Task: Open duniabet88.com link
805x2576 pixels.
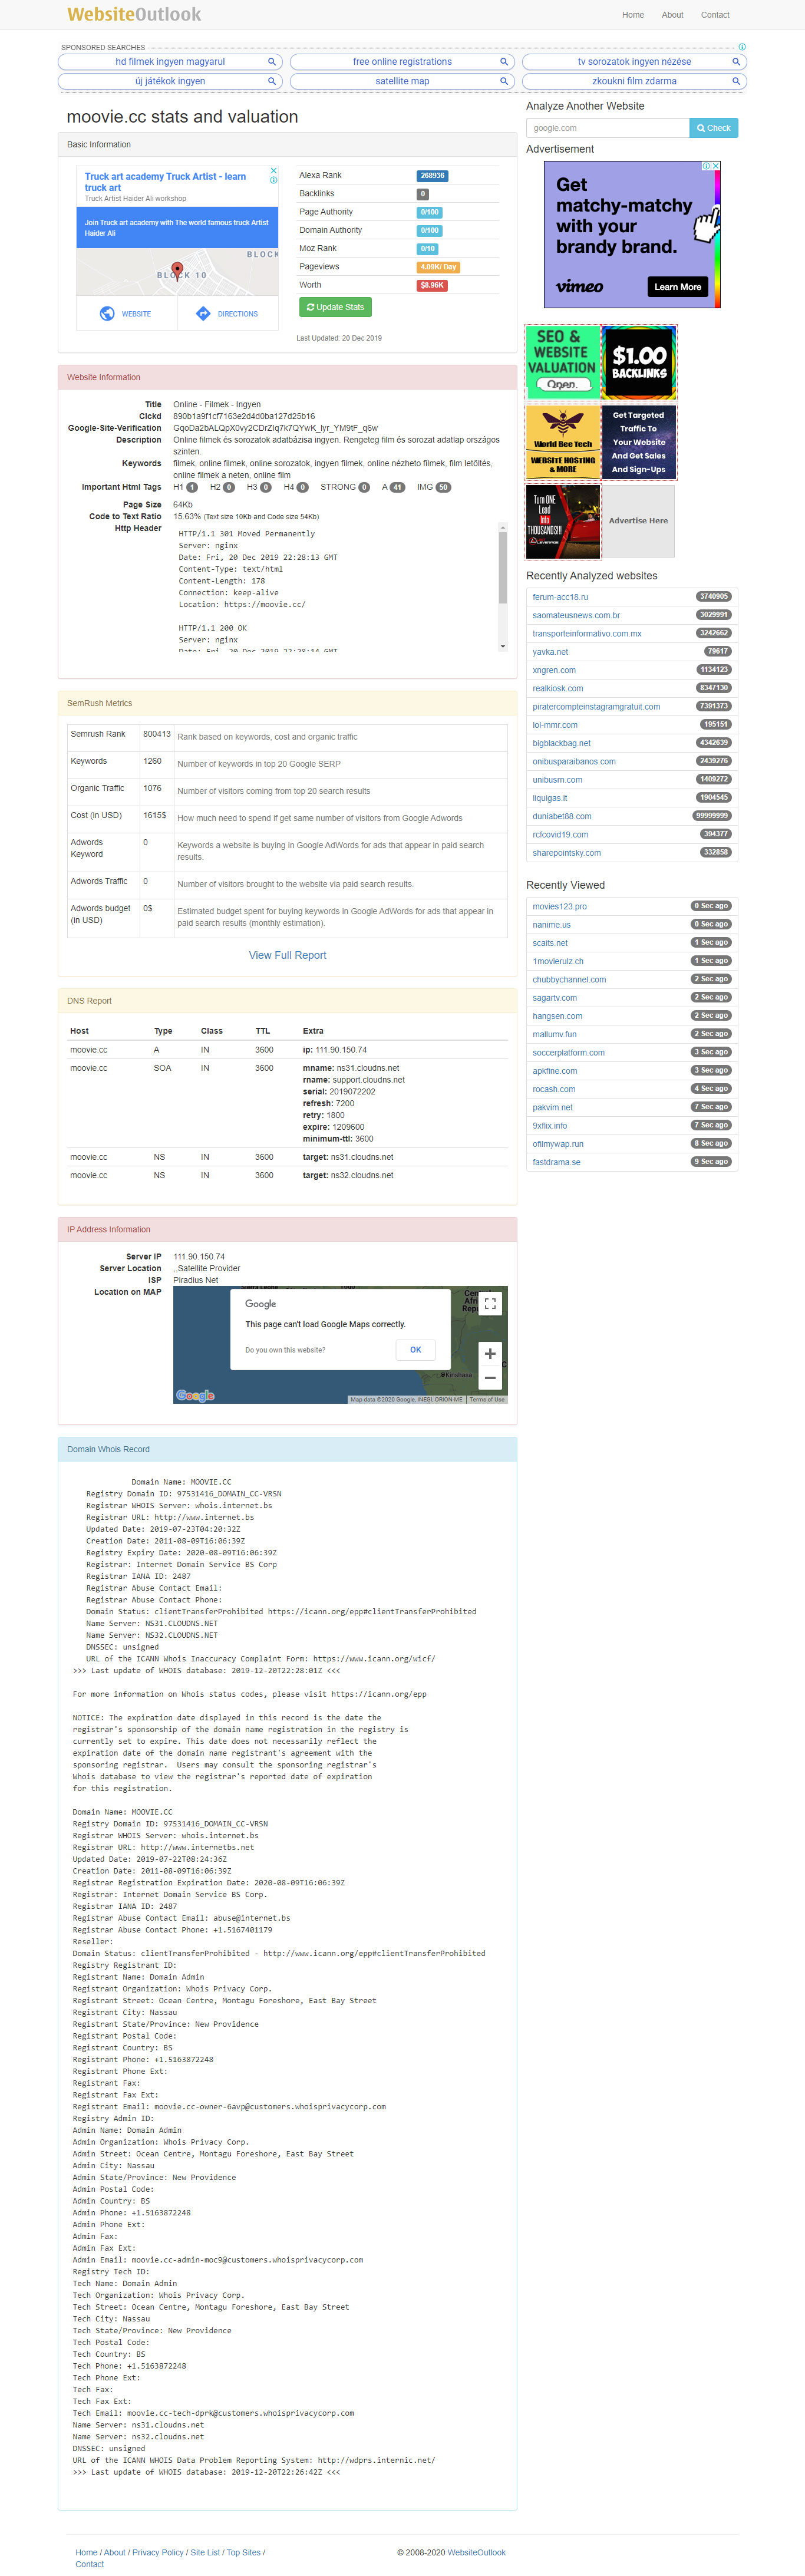Action: [x=562, y=816]
